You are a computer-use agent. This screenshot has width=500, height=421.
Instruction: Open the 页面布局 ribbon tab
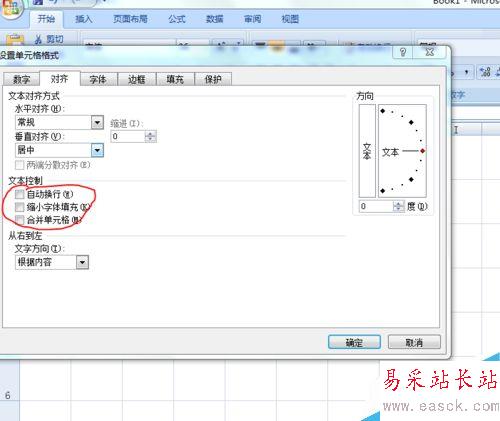130,19
